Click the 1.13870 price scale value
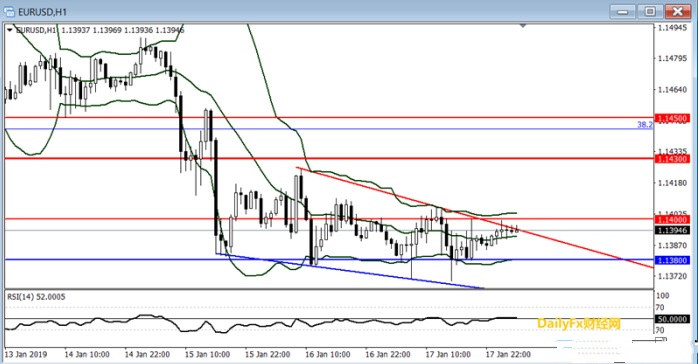Image resolution: width=698 pixels, height=364 pixels. [672, 245]
